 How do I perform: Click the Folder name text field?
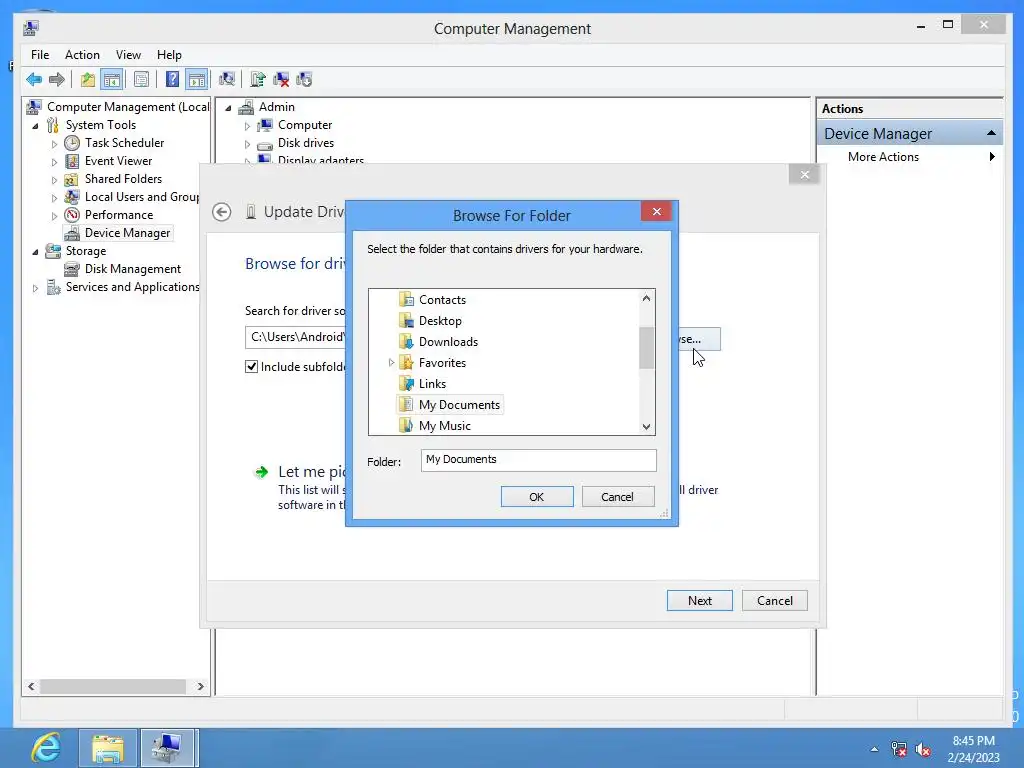tap(538, 460)
